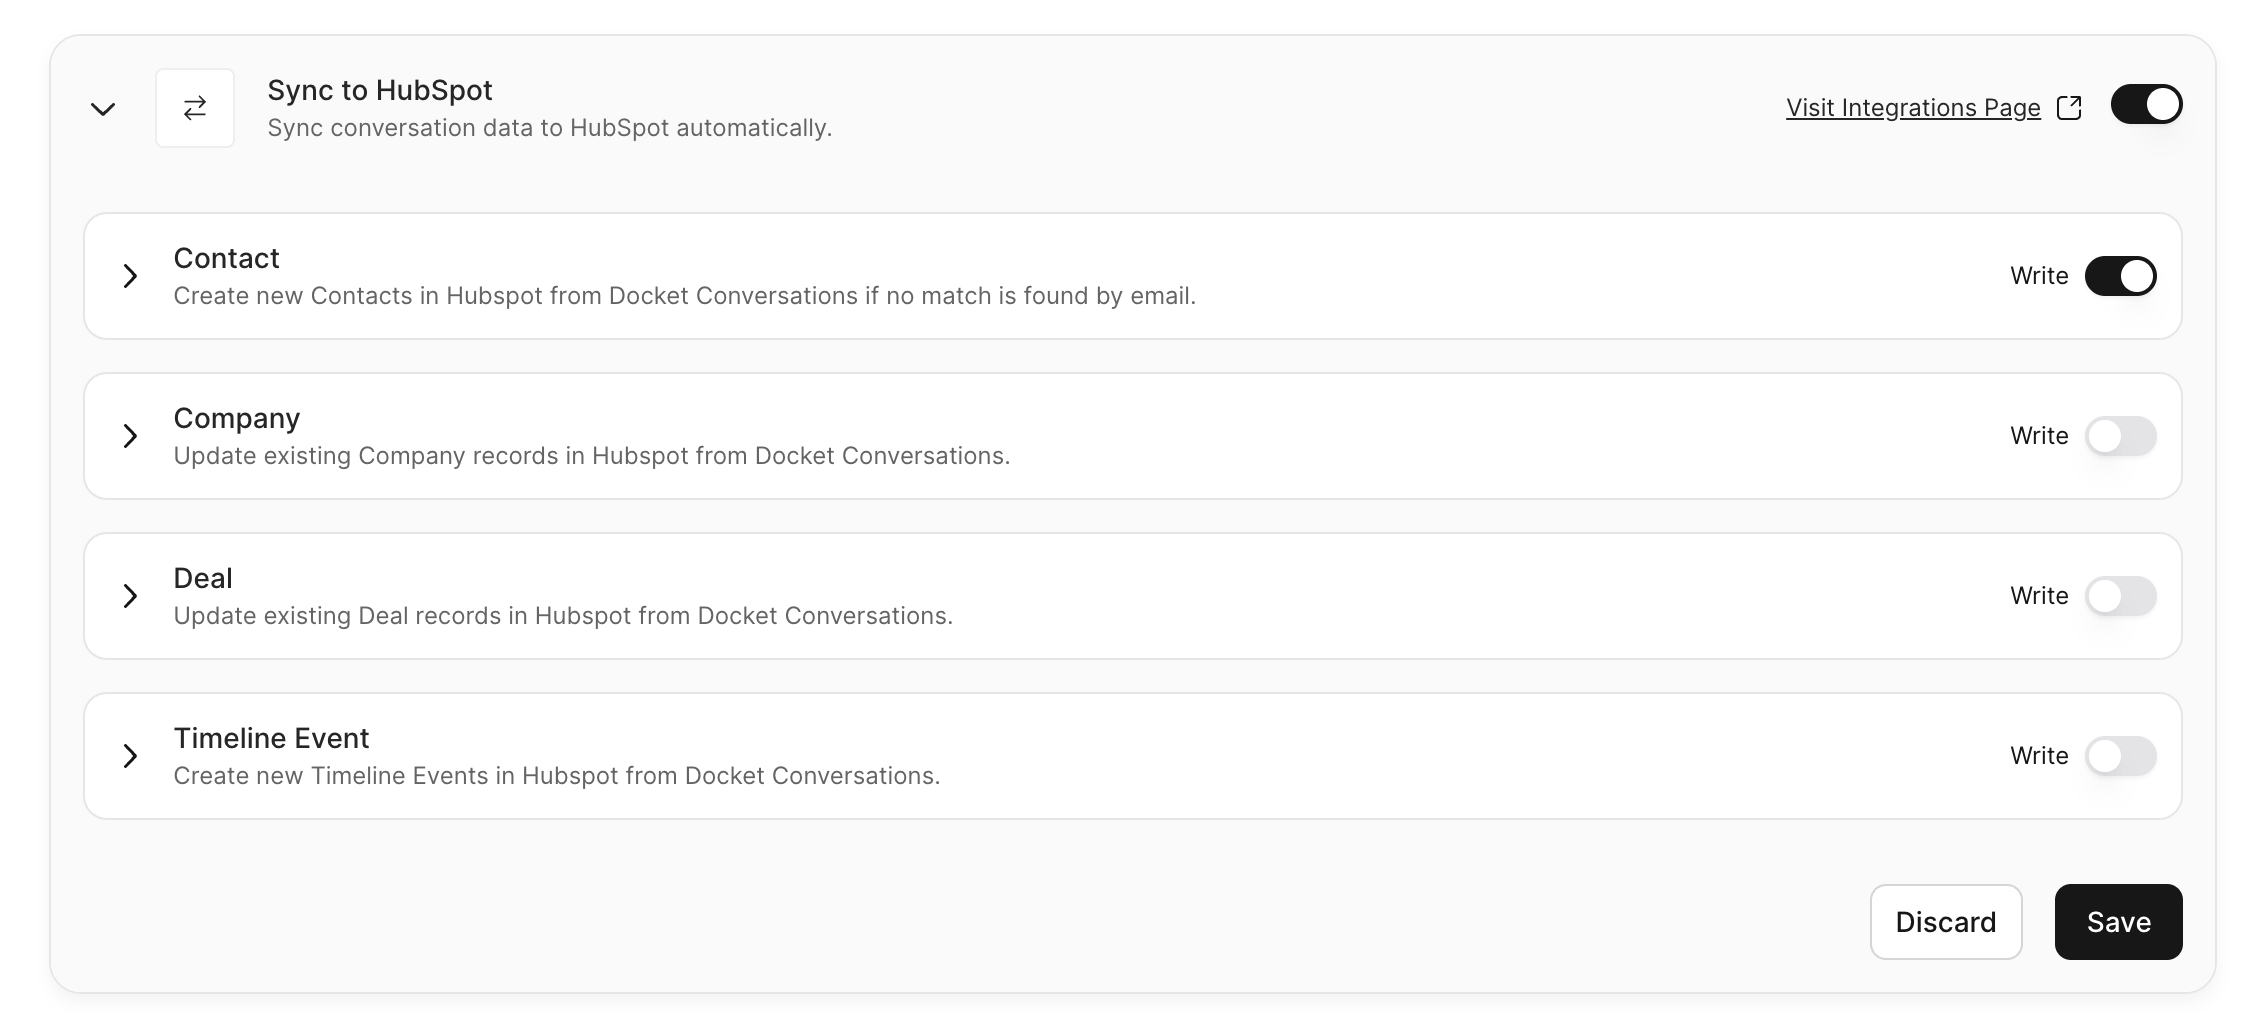Click the Company row title
The height and width of the screenshot is (1034, 2264).
[x=236, y=419]
